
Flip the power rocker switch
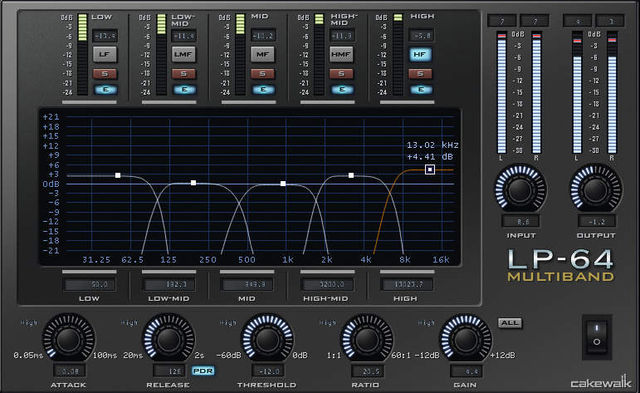pyautogui.click(x=596, y=337)
